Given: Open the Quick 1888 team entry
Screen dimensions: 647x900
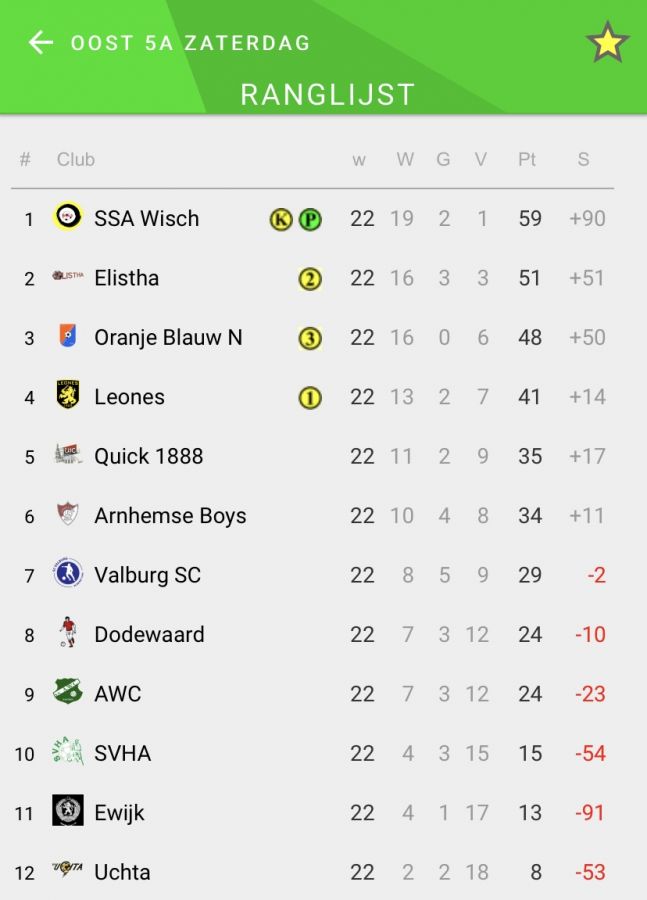Looking at the screenshot, I should (148, 456).
